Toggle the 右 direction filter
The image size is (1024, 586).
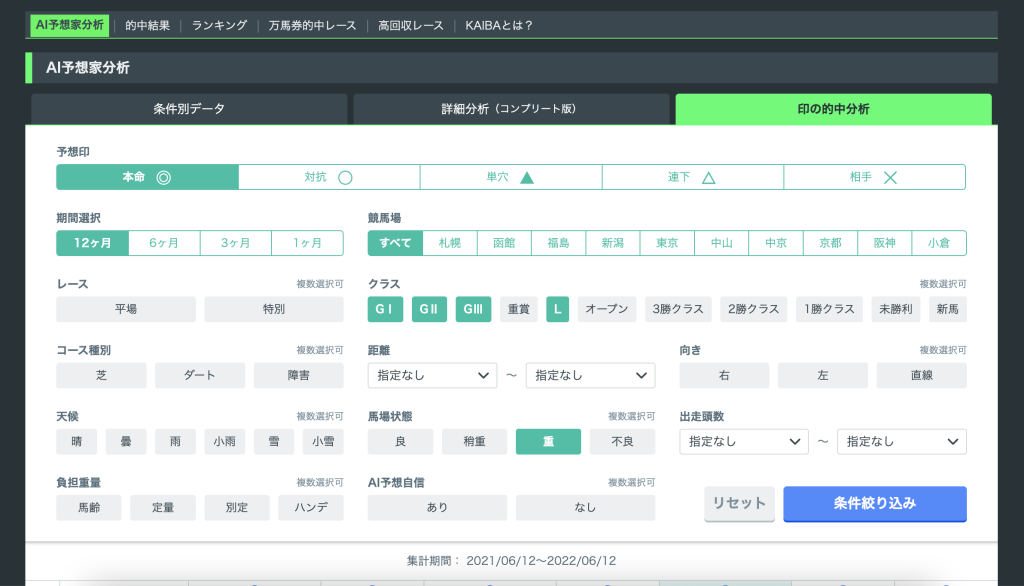724,376
